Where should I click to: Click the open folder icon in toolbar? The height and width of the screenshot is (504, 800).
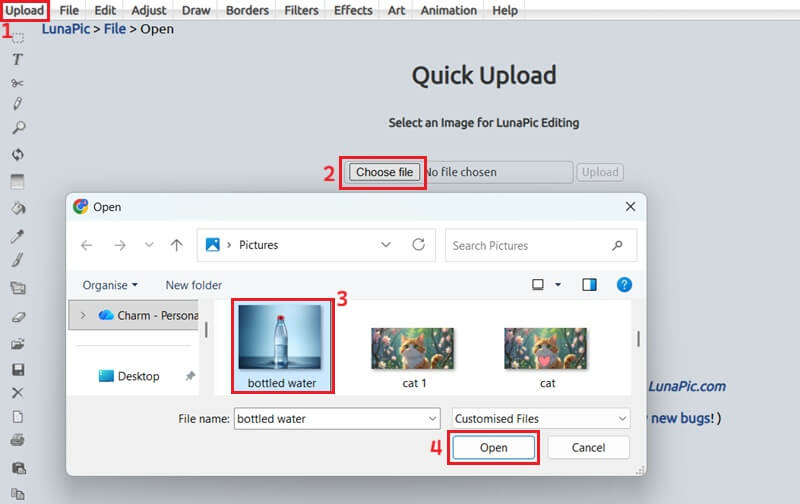[18, 344]
